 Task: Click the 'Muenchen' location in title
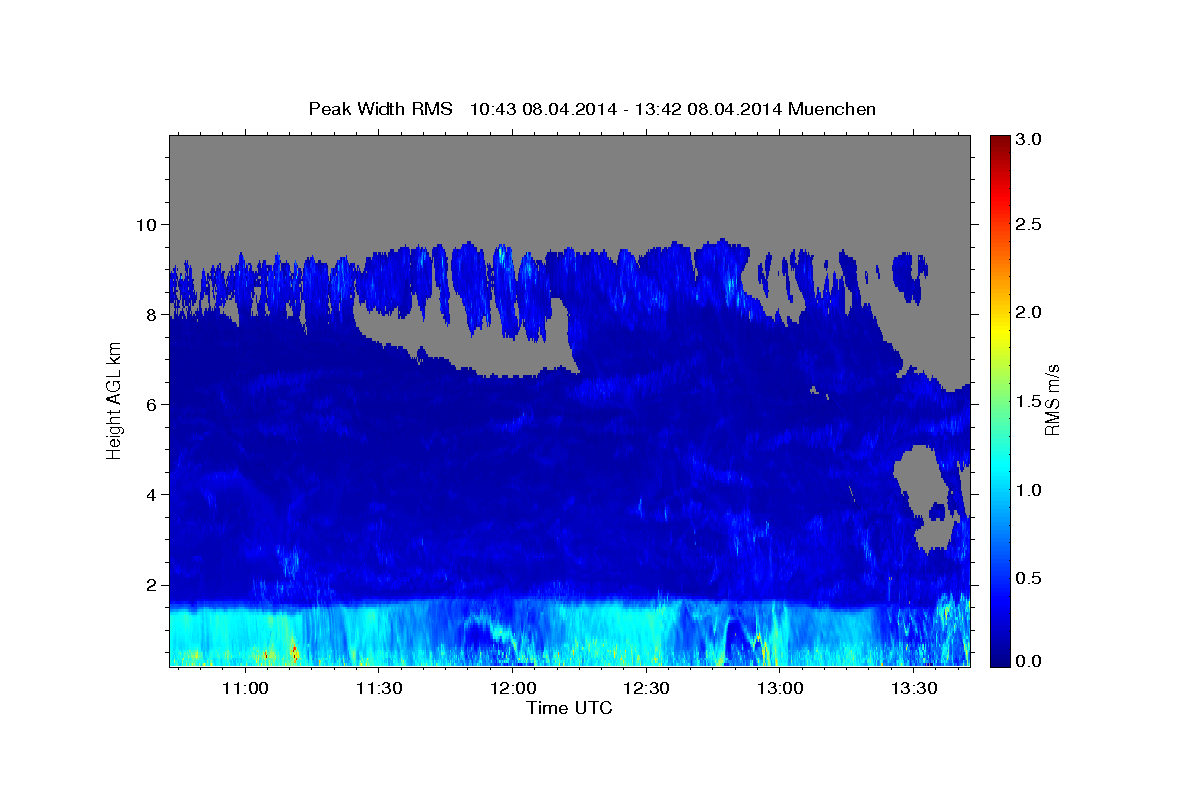tap(832, 109)
